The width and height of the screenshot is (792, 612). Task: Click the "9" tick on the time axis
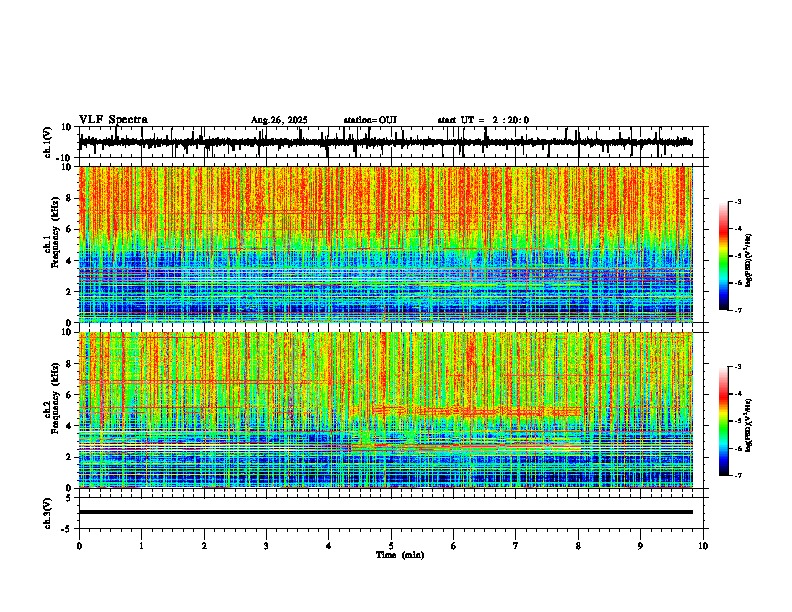pos(640,546)
